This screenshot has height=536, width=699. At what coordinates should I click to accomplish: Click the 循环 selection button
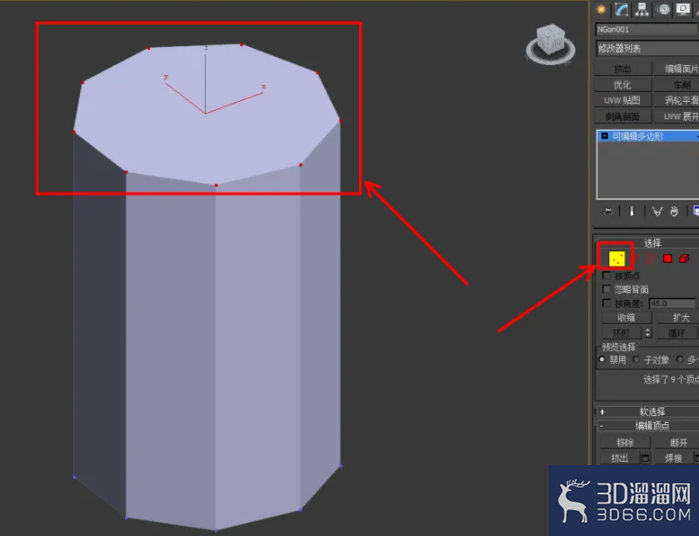tap(676, 333)
